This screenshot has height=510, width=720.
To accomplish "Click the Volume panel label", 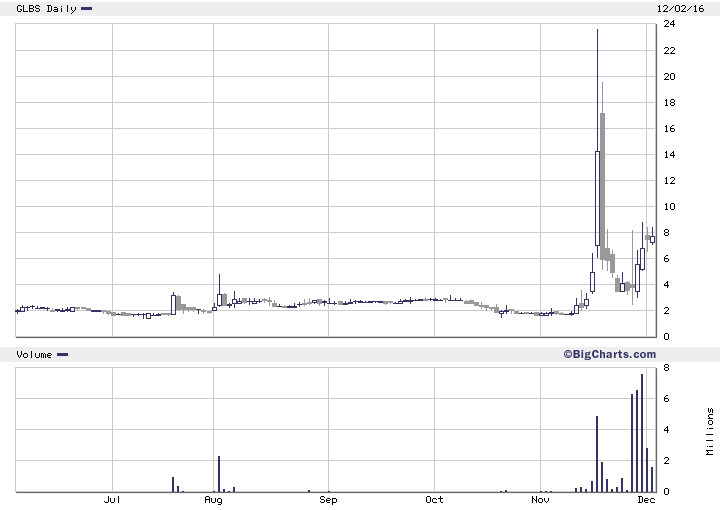I will 34,354.
